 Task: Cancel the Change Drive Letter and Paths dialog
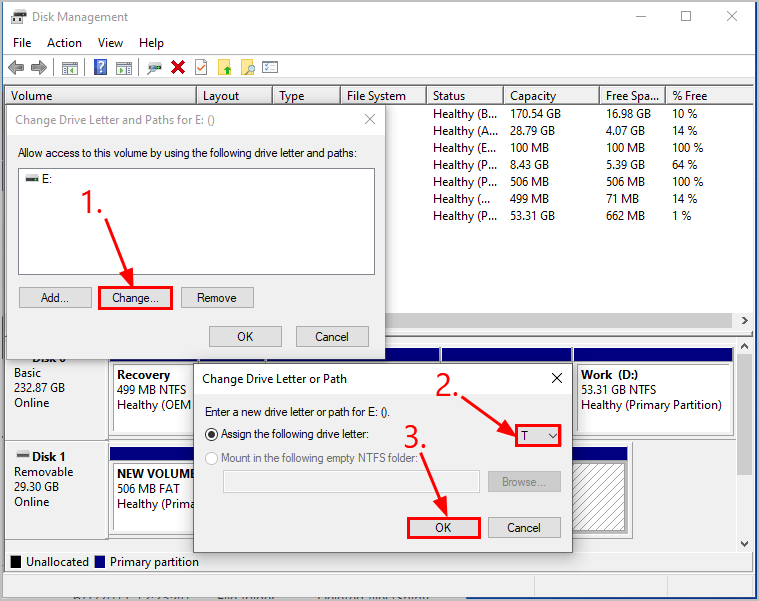coord(332,336)
